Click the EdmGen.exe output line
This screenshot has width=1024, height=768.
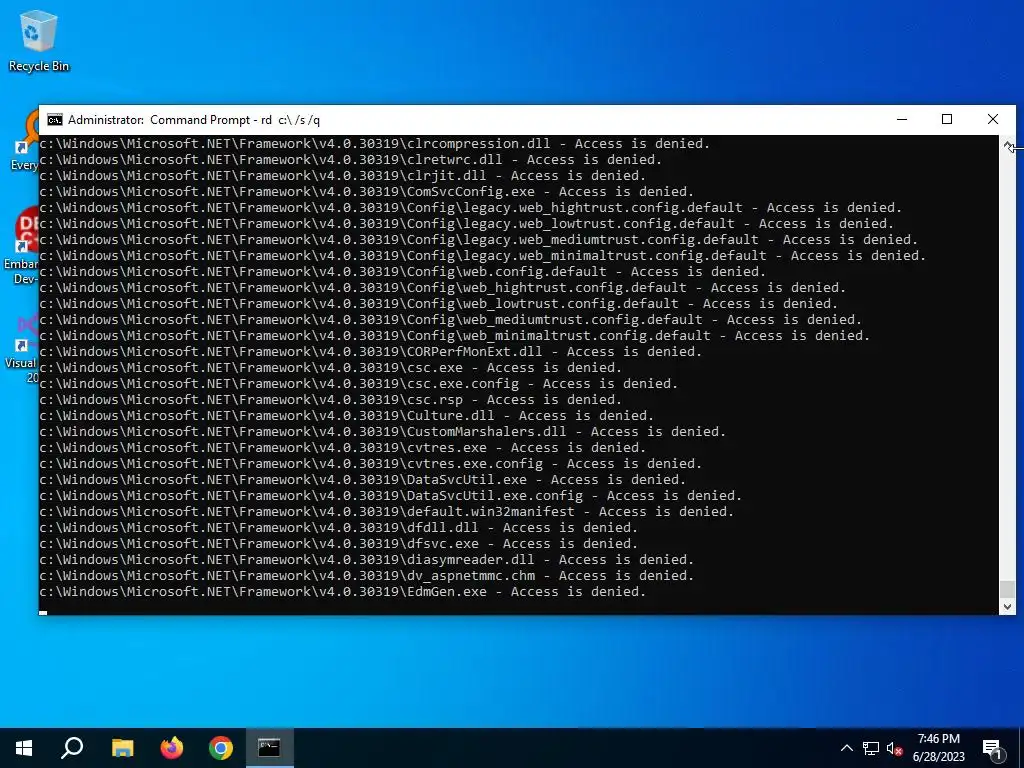[343, 592]
